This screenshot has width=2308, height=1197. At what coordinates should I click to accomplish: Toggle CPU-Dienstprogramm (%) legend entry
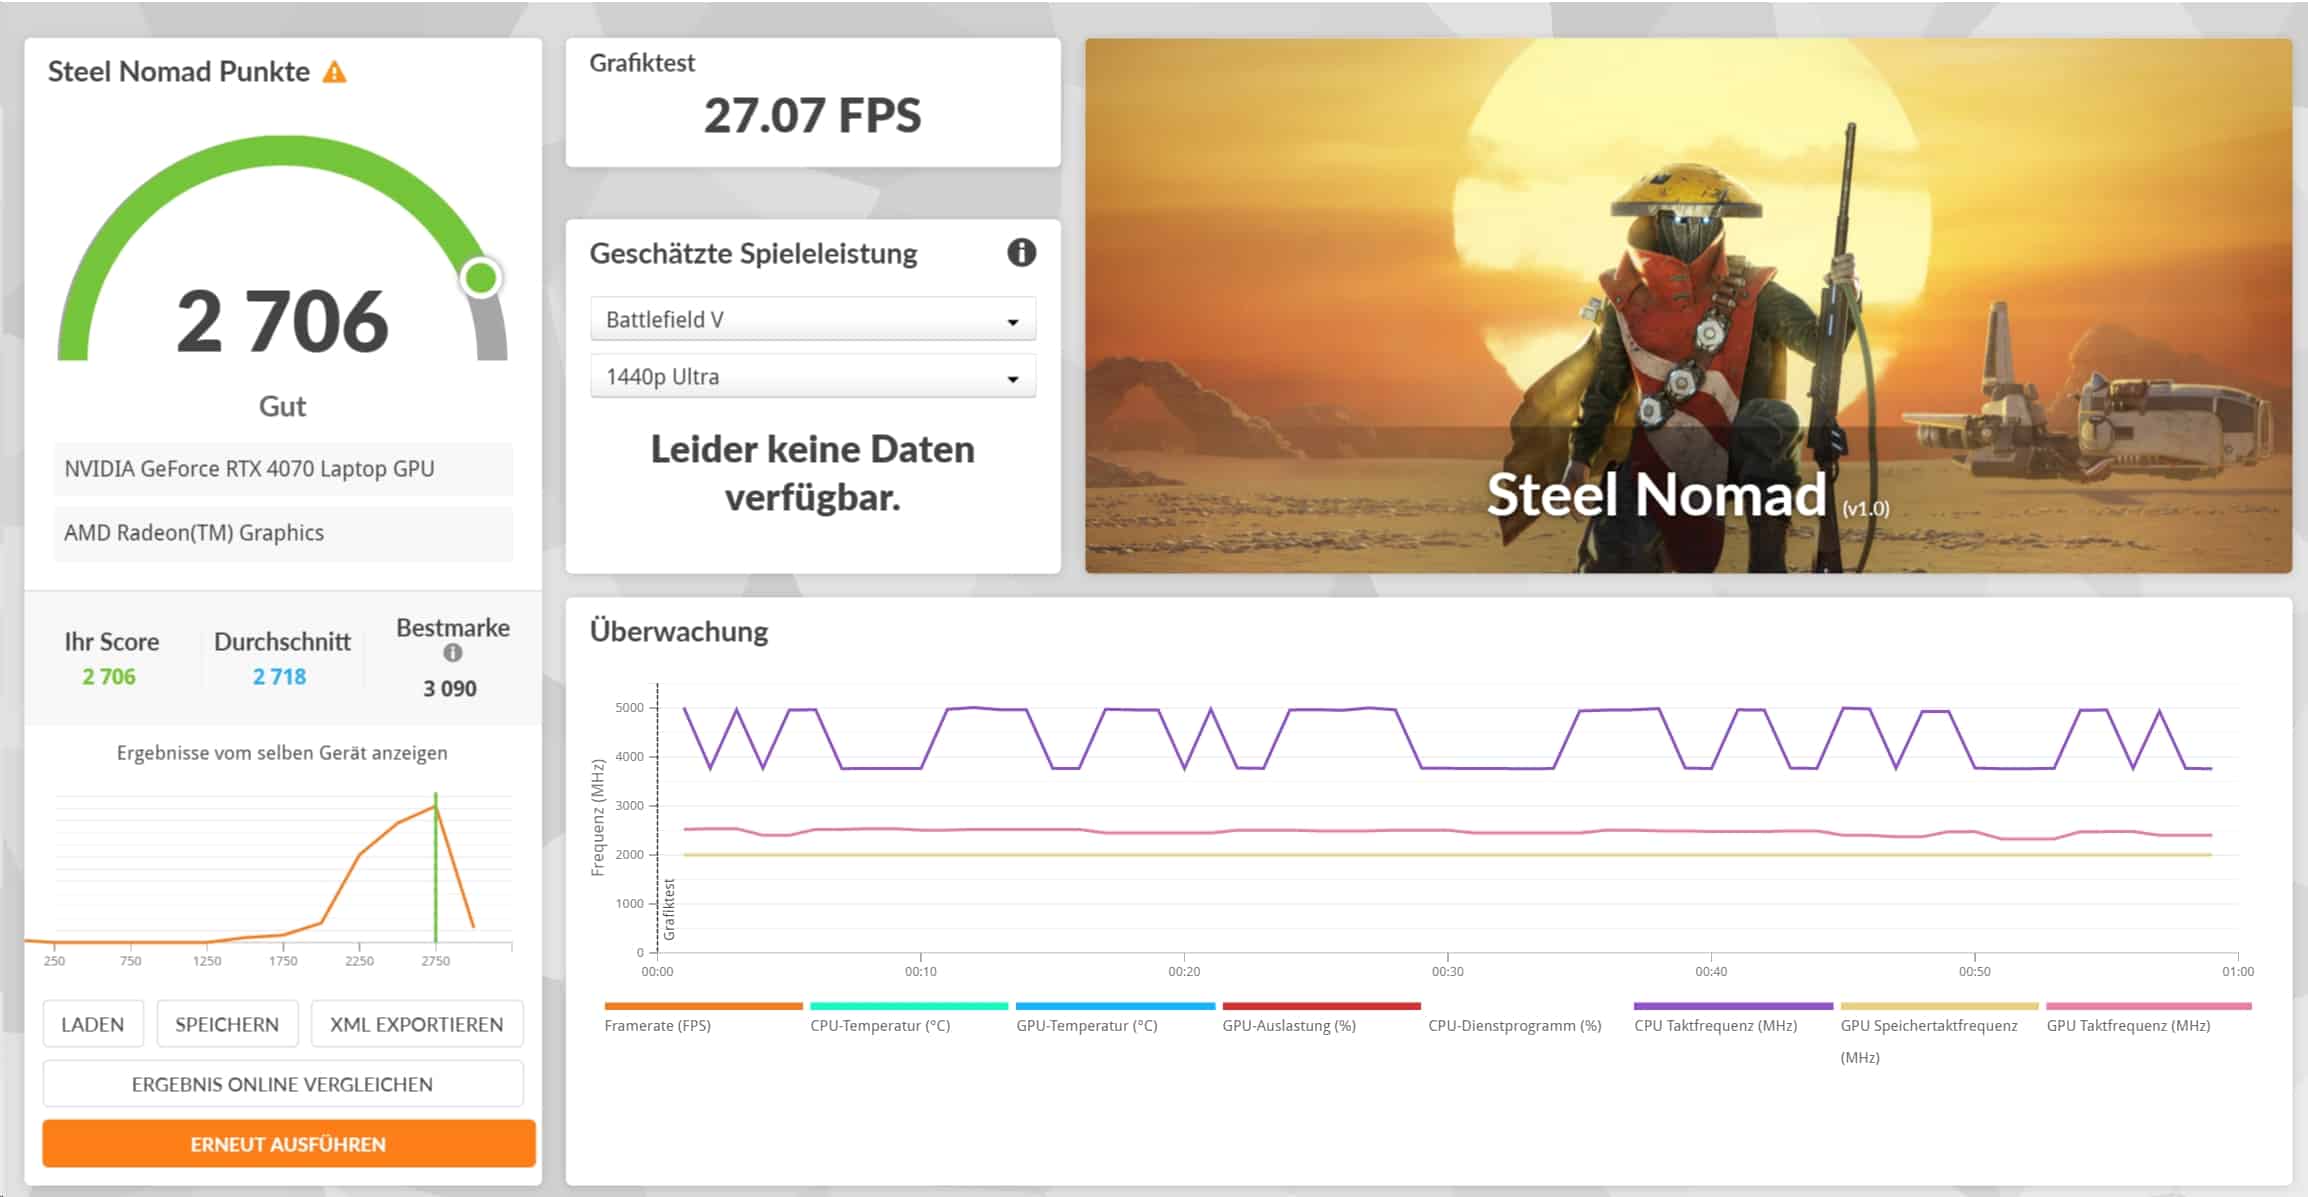click(x=1514, y=1025)
